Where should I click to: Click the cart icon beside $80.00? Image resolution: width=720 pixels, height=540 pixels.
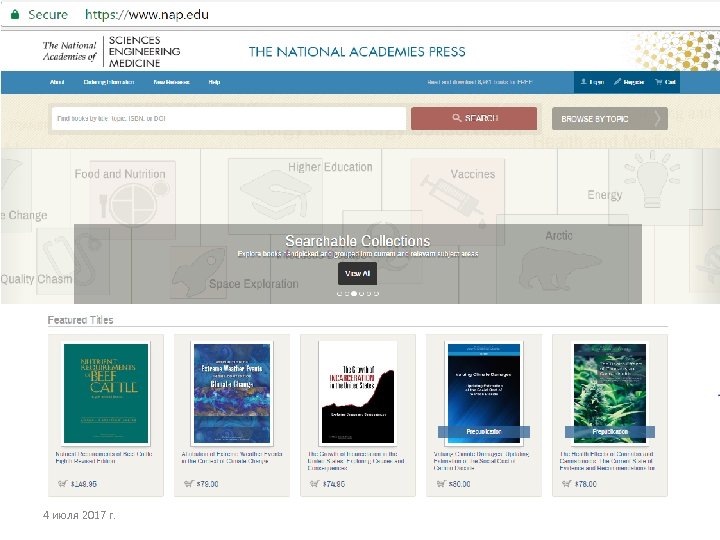[441, 484]
